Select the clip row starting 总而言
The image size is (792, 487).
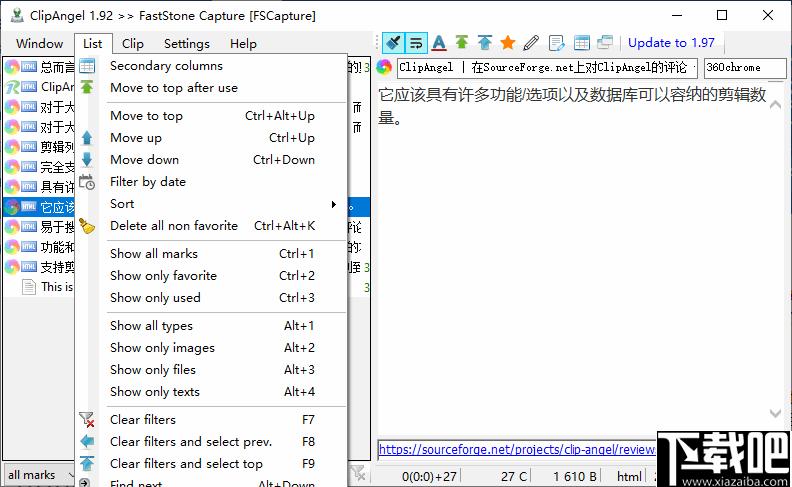point(39,67)
